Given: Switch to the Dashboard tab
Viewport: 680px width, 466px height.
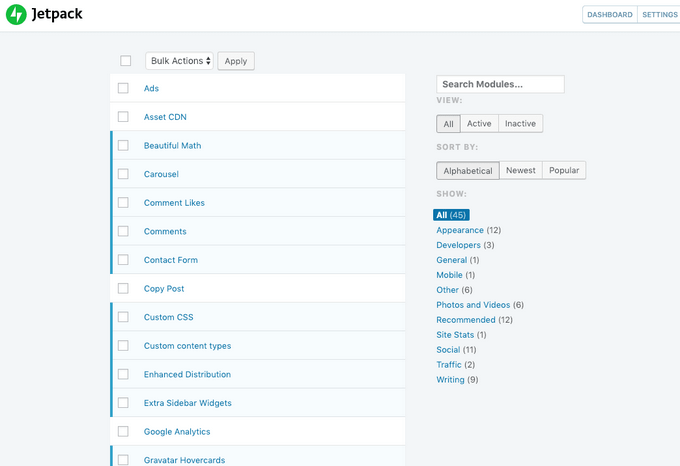Looking at the screenshot, I should click(x=609, y=15).
